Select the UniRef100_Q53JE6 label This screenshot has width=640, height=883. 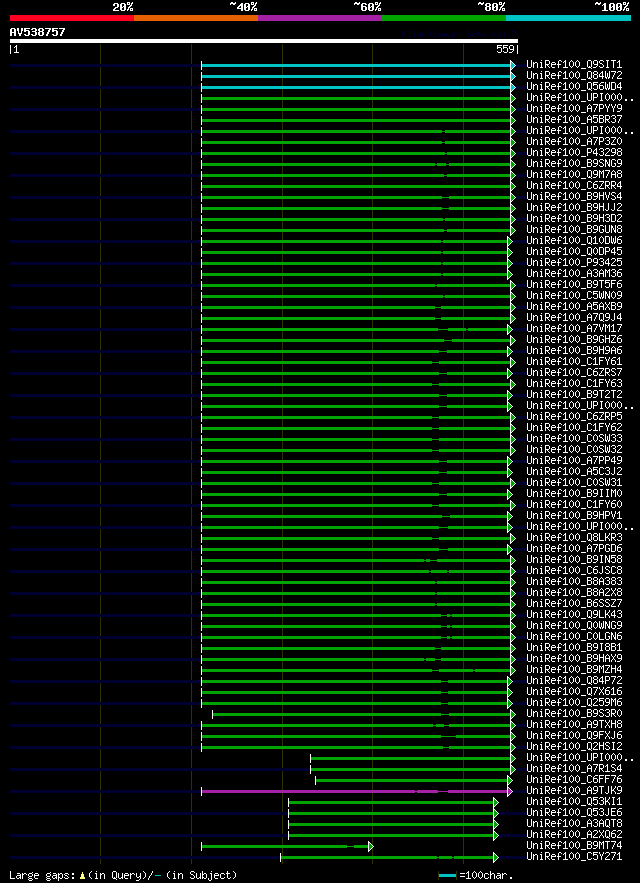click(x=574, y=813)
